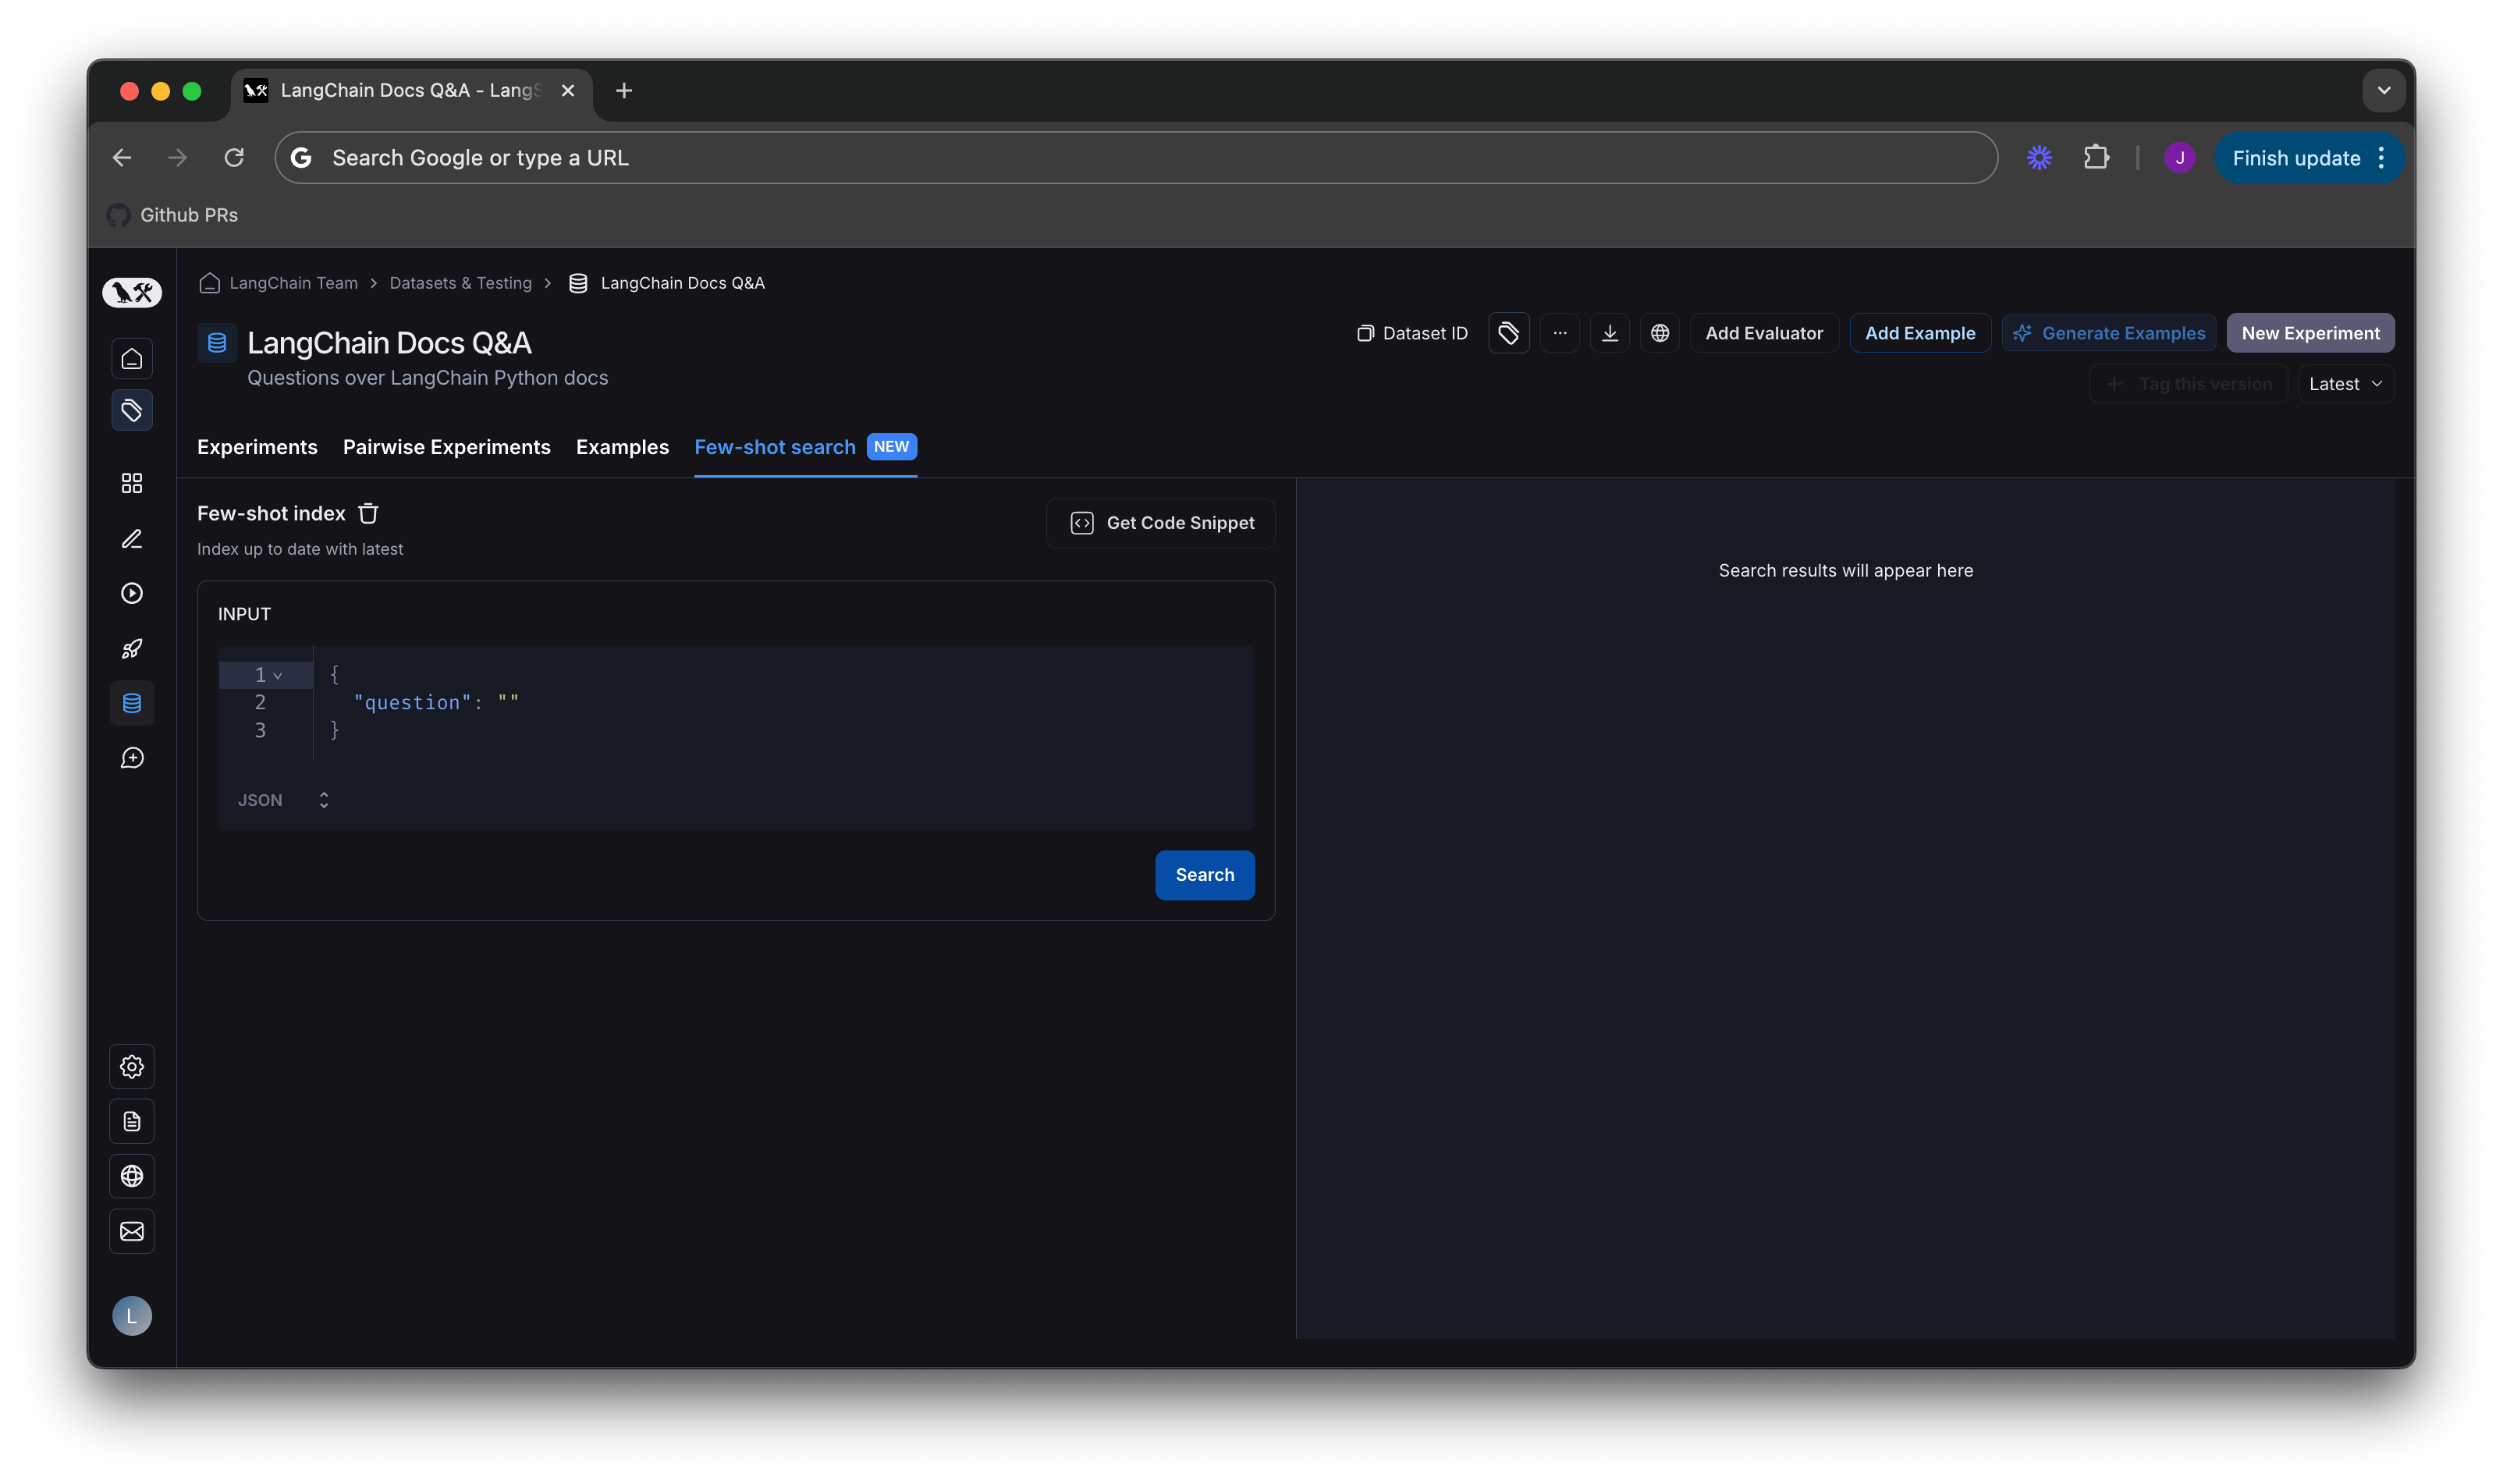2503x1484 pixels.
Task: Open the Home icon in the sidebar
Action: tap(132, 359)
